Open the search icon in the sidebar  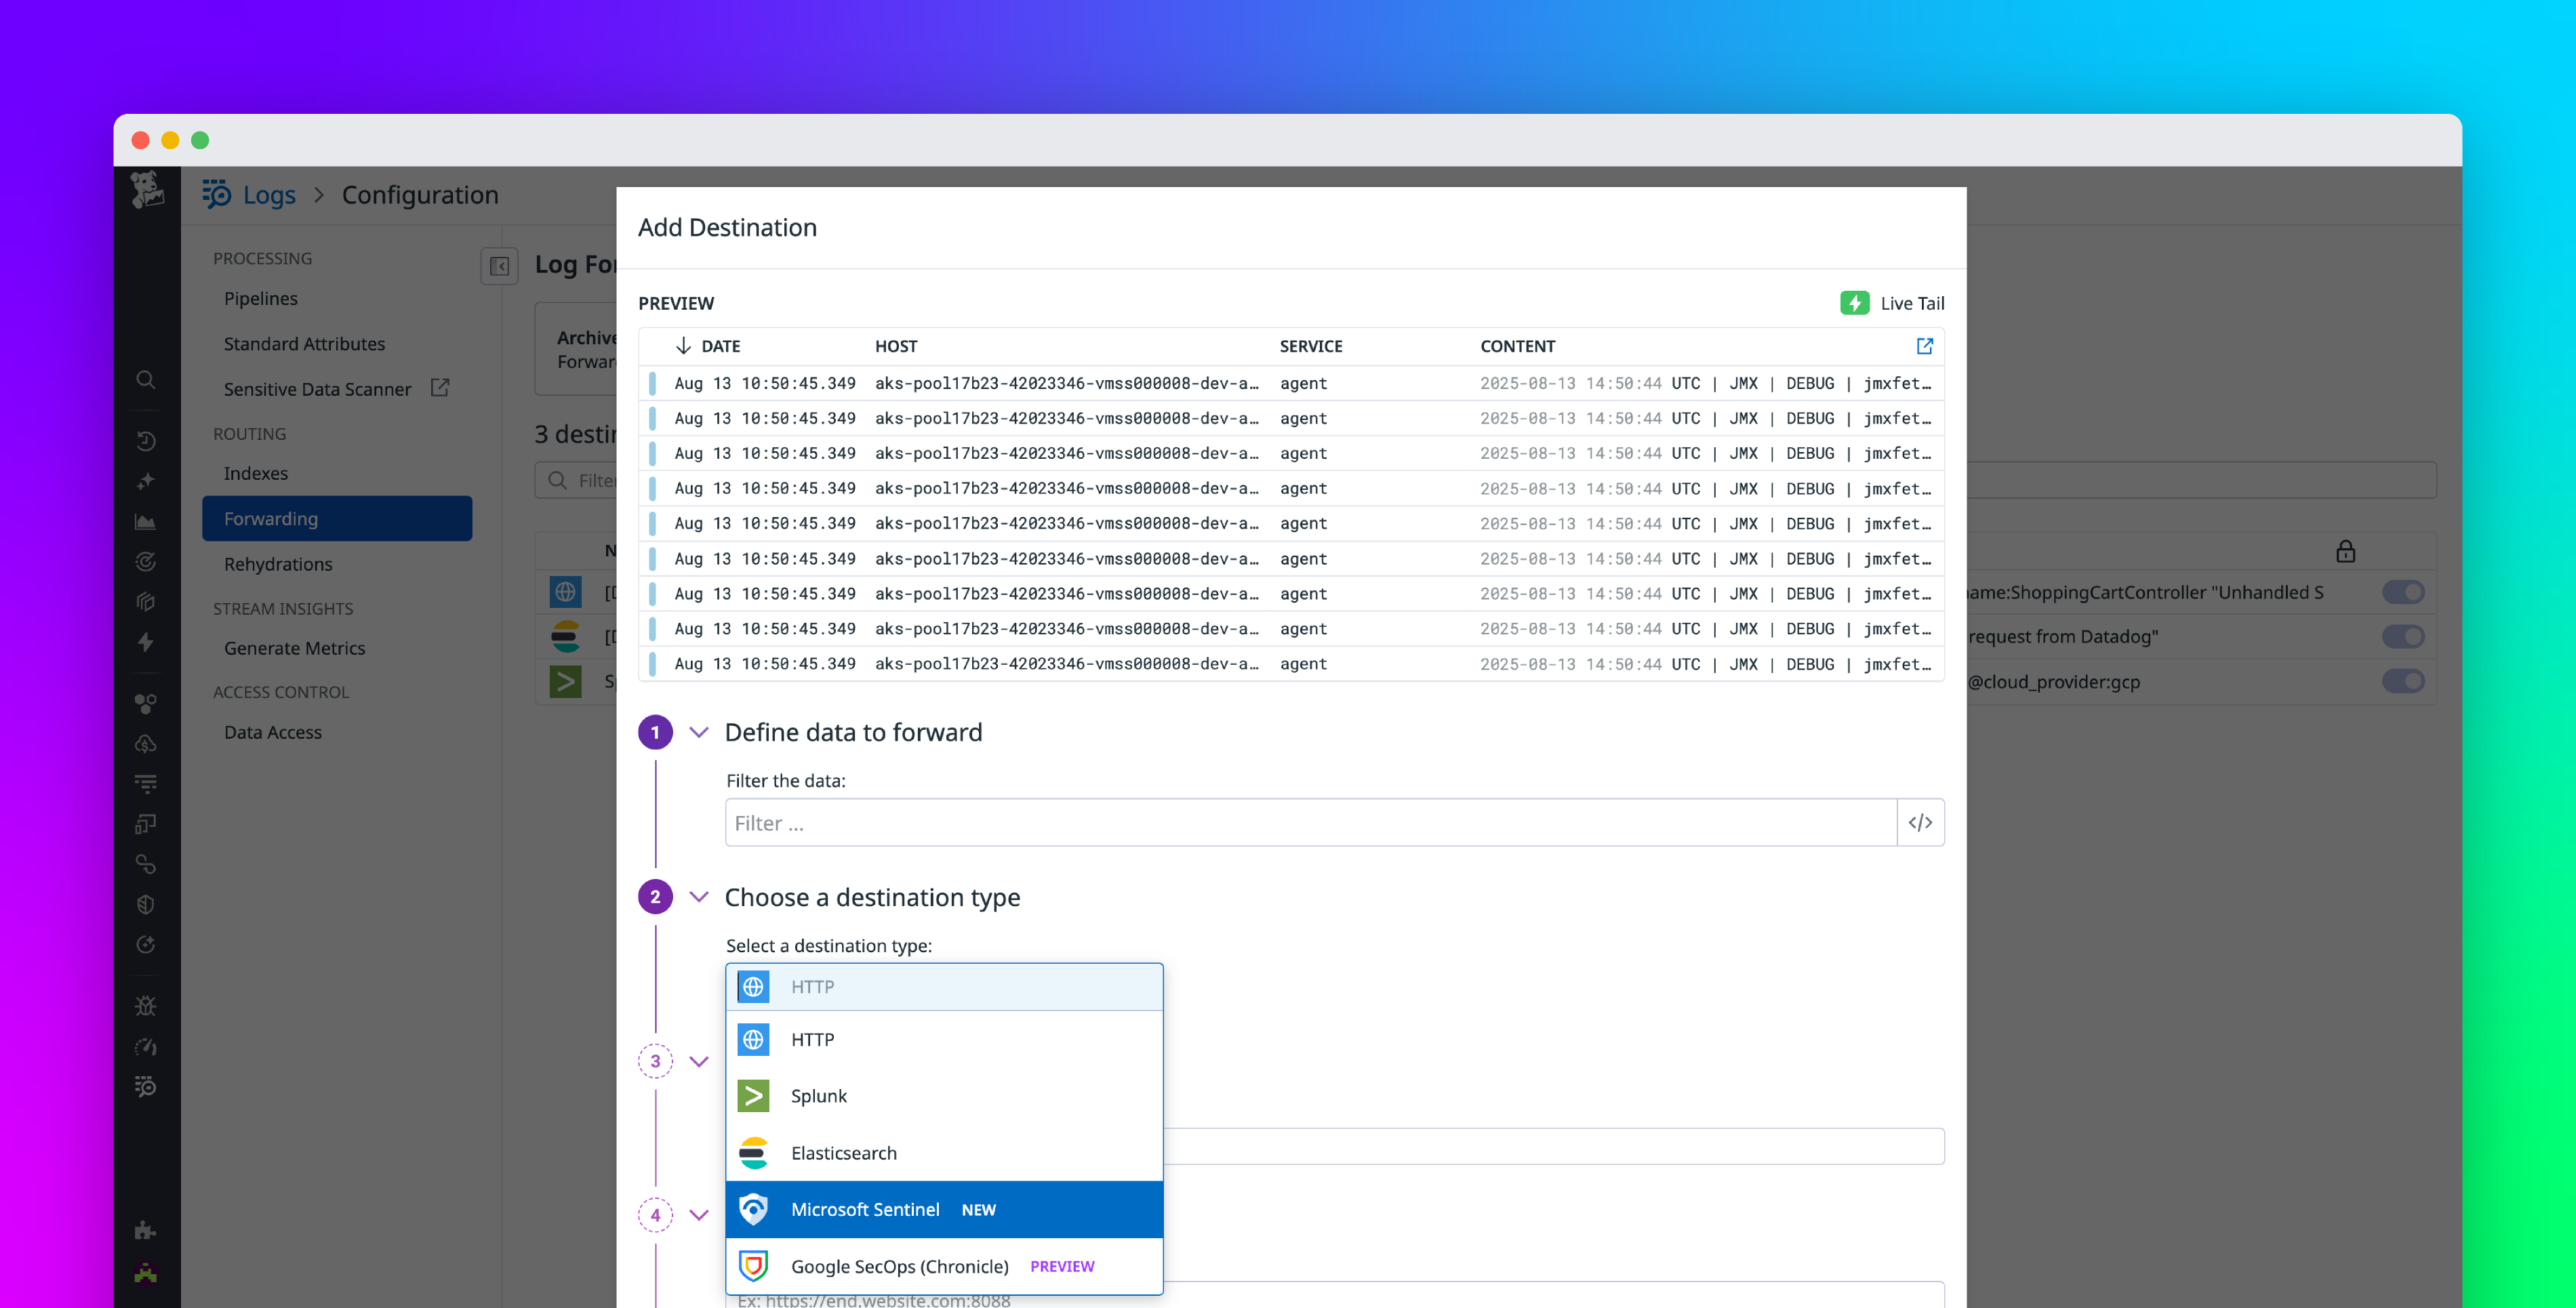[x=146, y=379]
